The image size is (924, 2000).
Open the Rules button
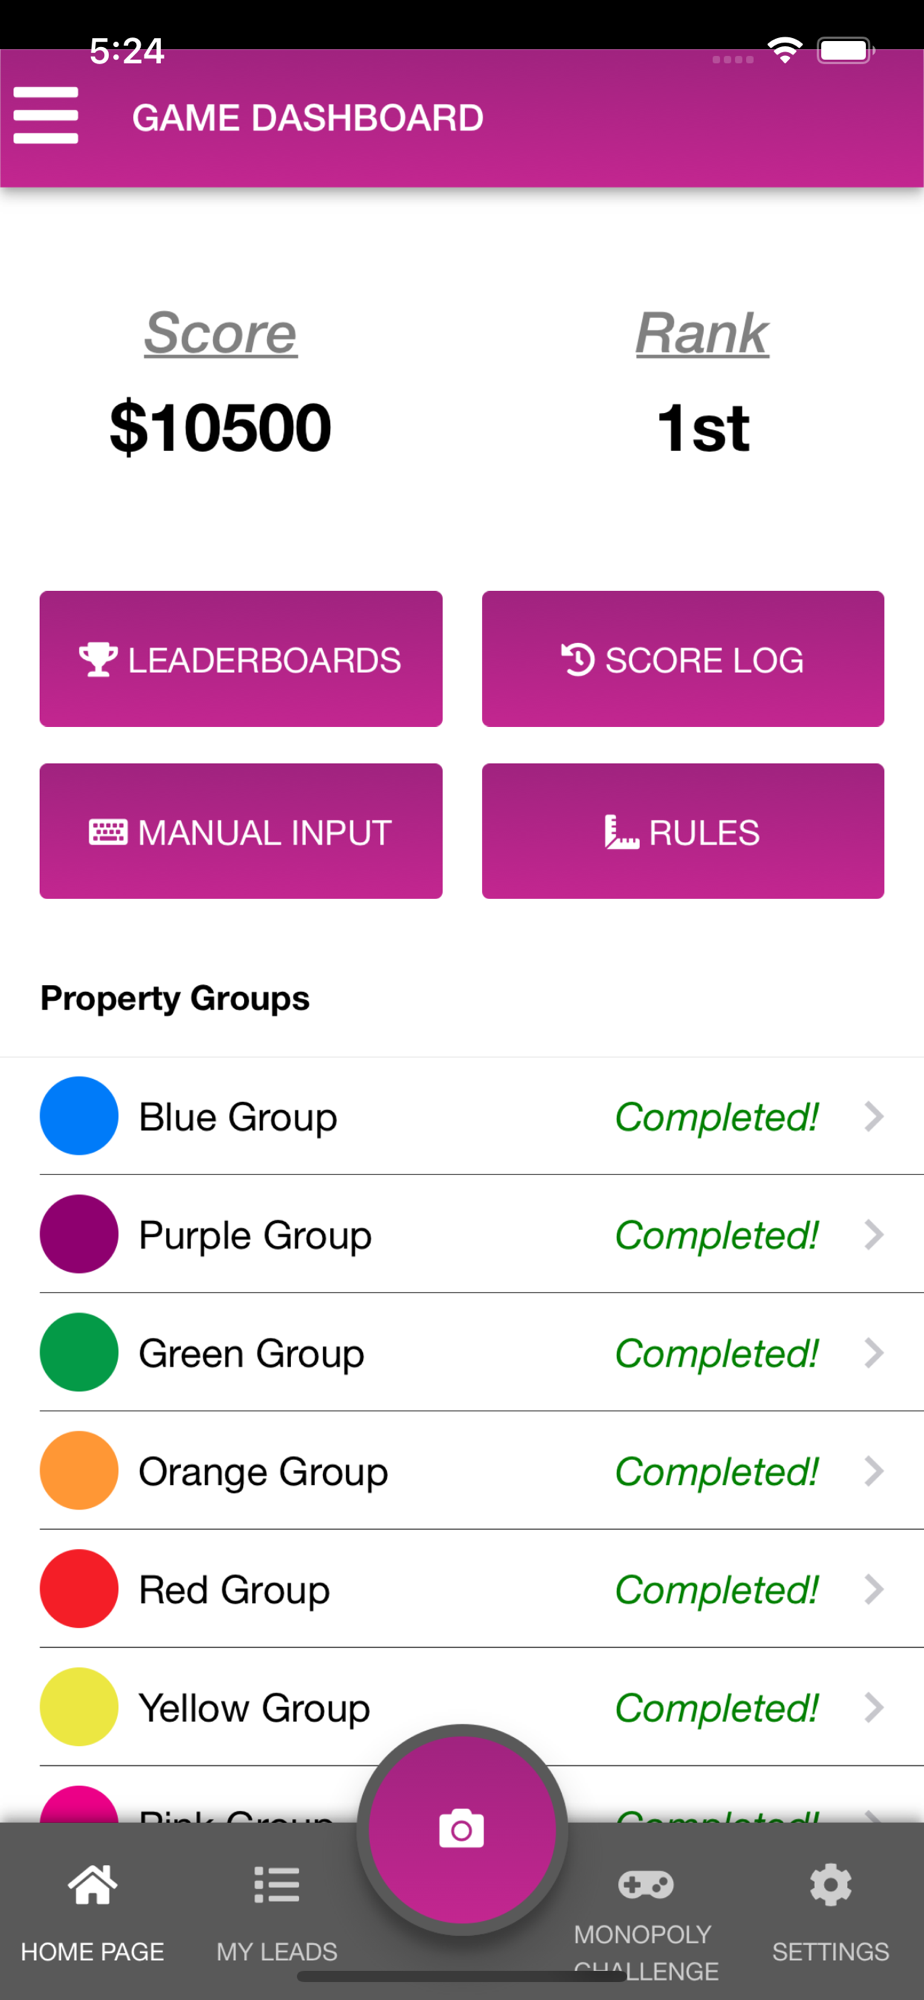pos(683,831)
